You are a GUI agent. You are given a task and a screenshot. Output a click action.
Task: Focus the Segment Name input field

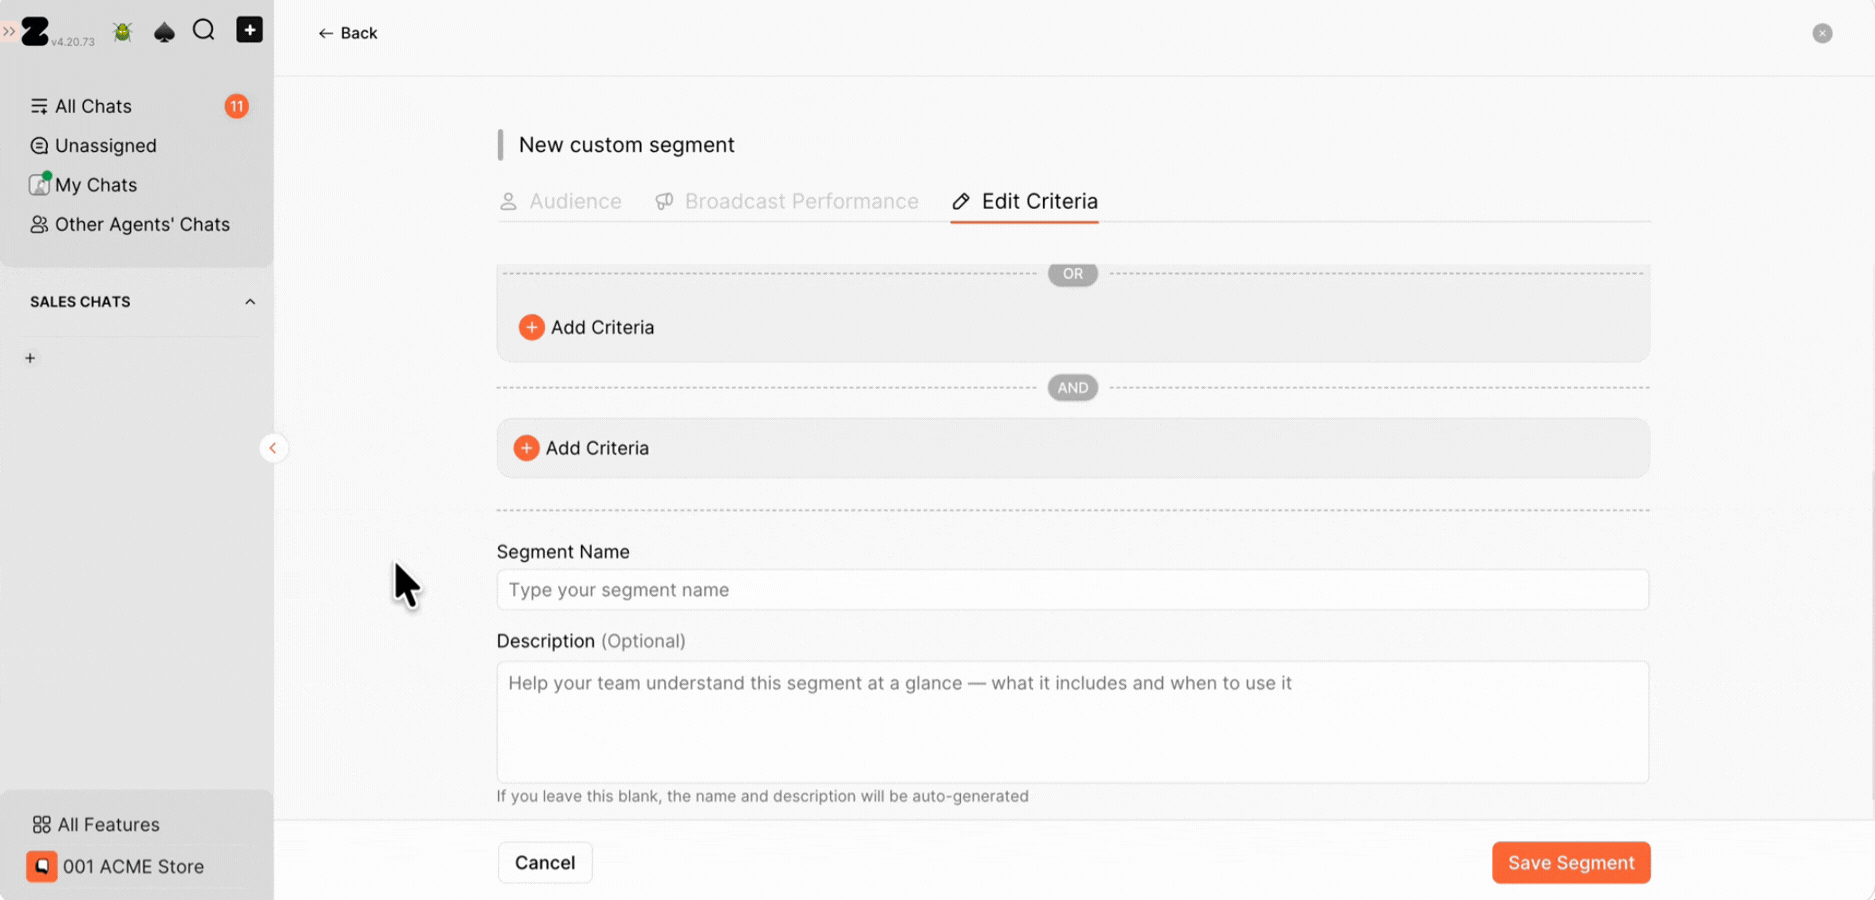pos(1072,590)
